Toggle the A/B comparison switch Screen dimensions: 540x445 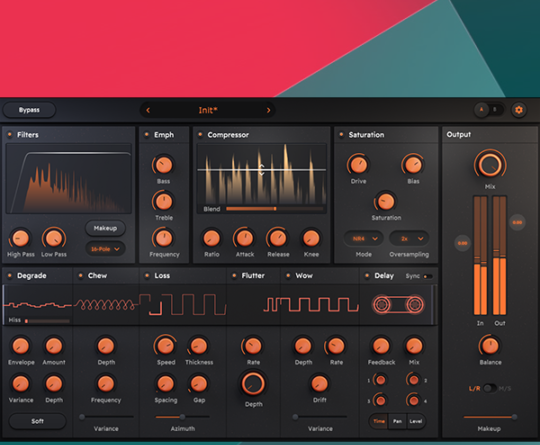click(488, 110)
